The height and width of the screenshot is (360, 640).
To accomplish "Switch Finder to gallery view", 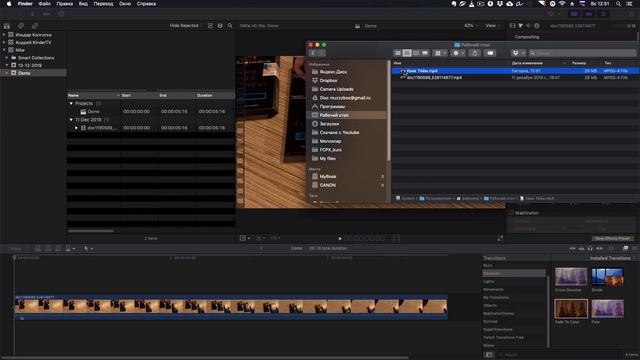I will (x=425, y=53).
